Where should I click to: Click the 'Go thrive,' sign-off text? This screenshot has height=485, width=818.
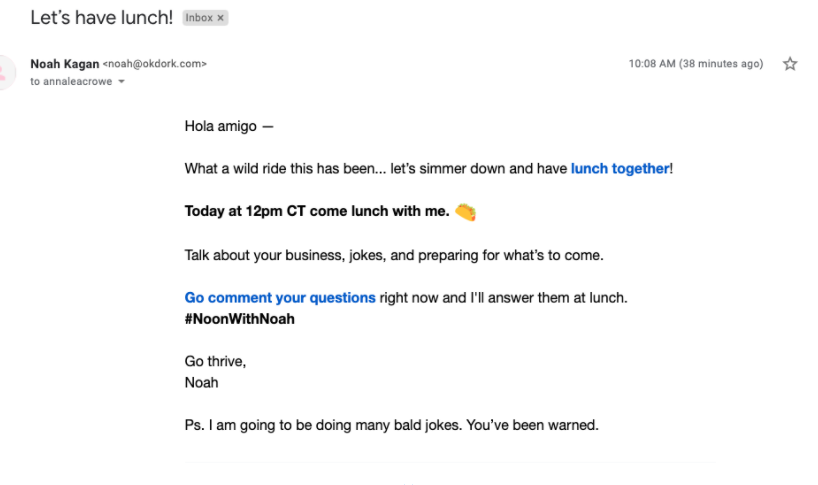215,361
